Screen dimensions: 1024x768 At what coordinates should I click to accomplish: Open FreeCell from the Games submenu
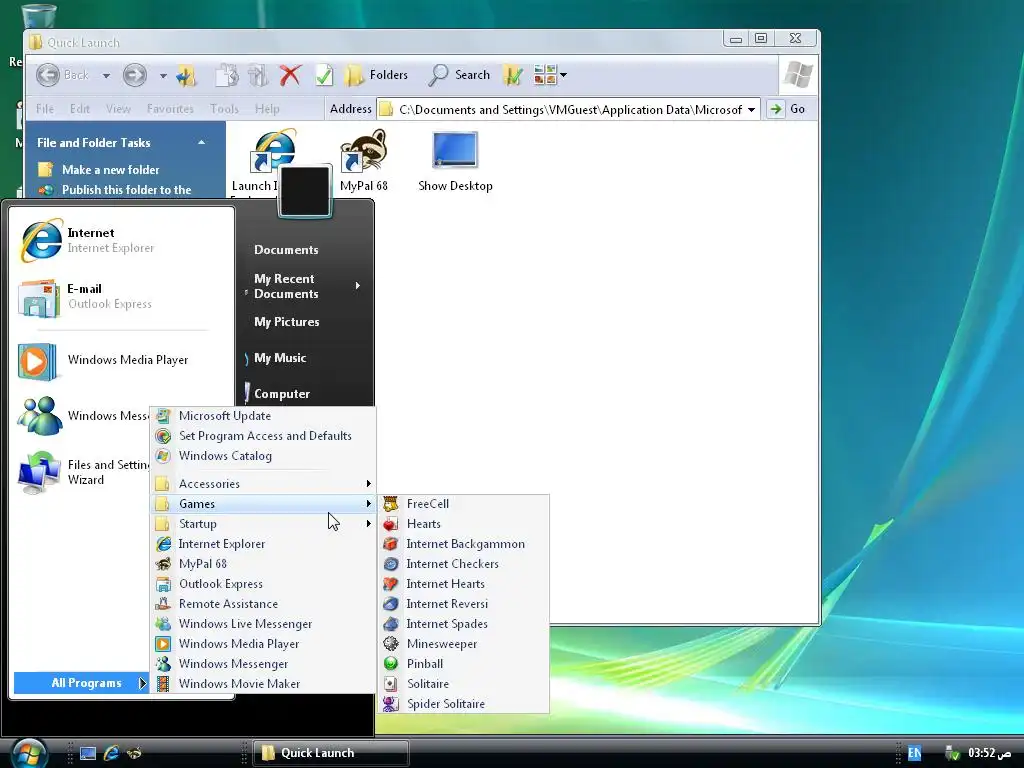click(x=464, y=504)
